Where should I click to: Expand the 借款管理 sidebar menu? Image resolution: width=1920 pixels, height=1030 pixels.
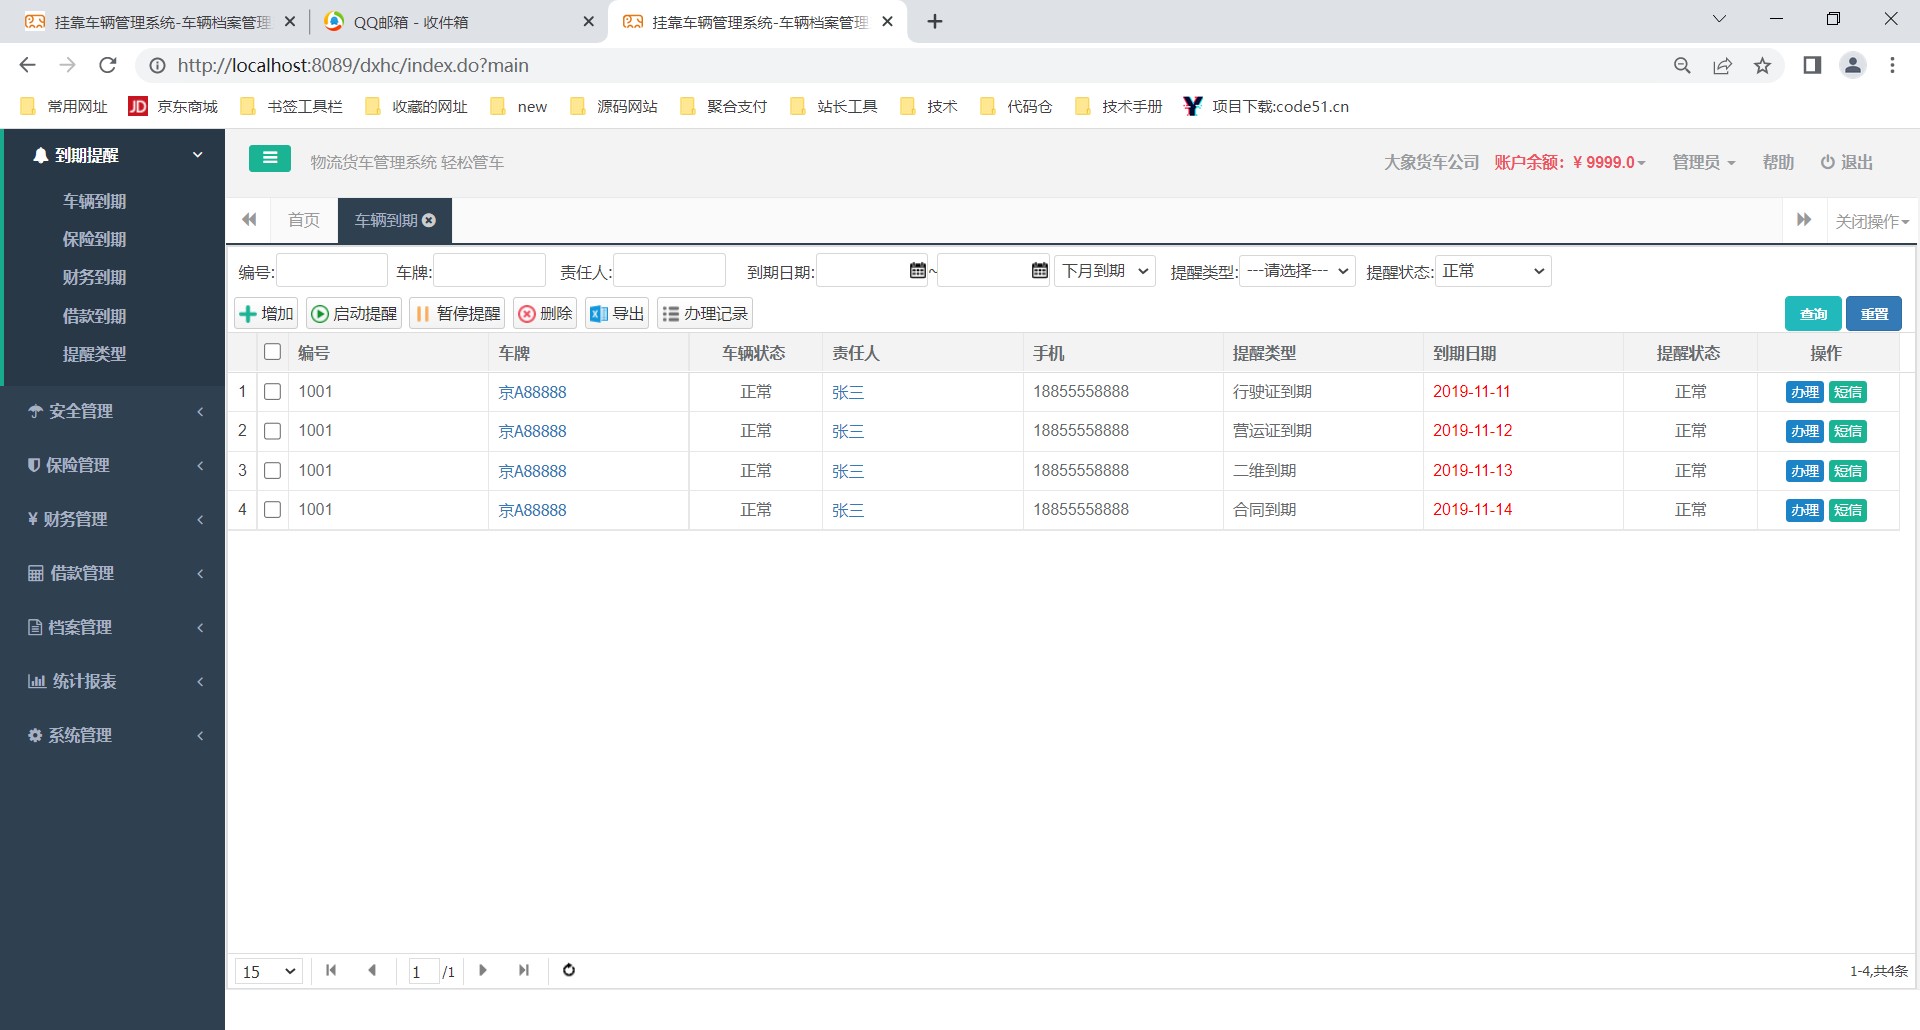coord(114,573)
